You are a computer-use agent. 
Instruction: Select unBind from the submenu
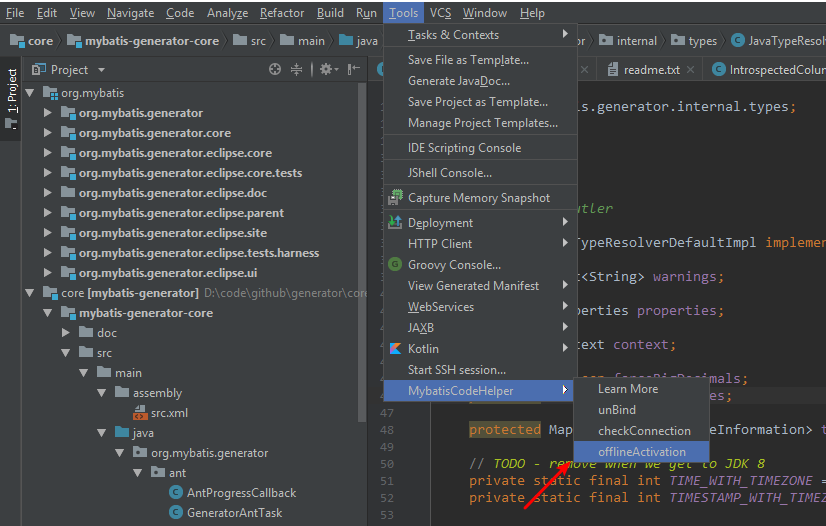coord(642,410)
